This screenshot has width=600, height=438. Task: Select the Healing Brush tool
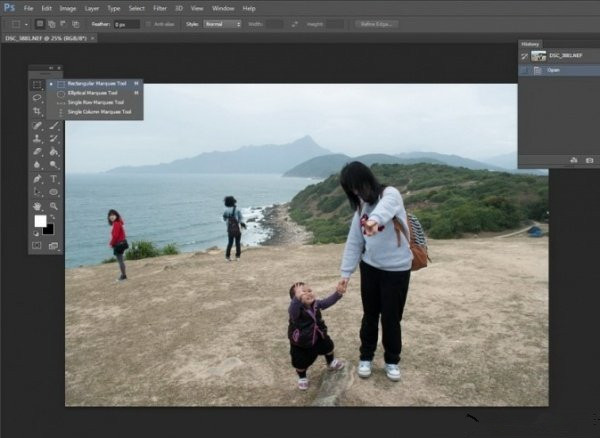[37, 126]
